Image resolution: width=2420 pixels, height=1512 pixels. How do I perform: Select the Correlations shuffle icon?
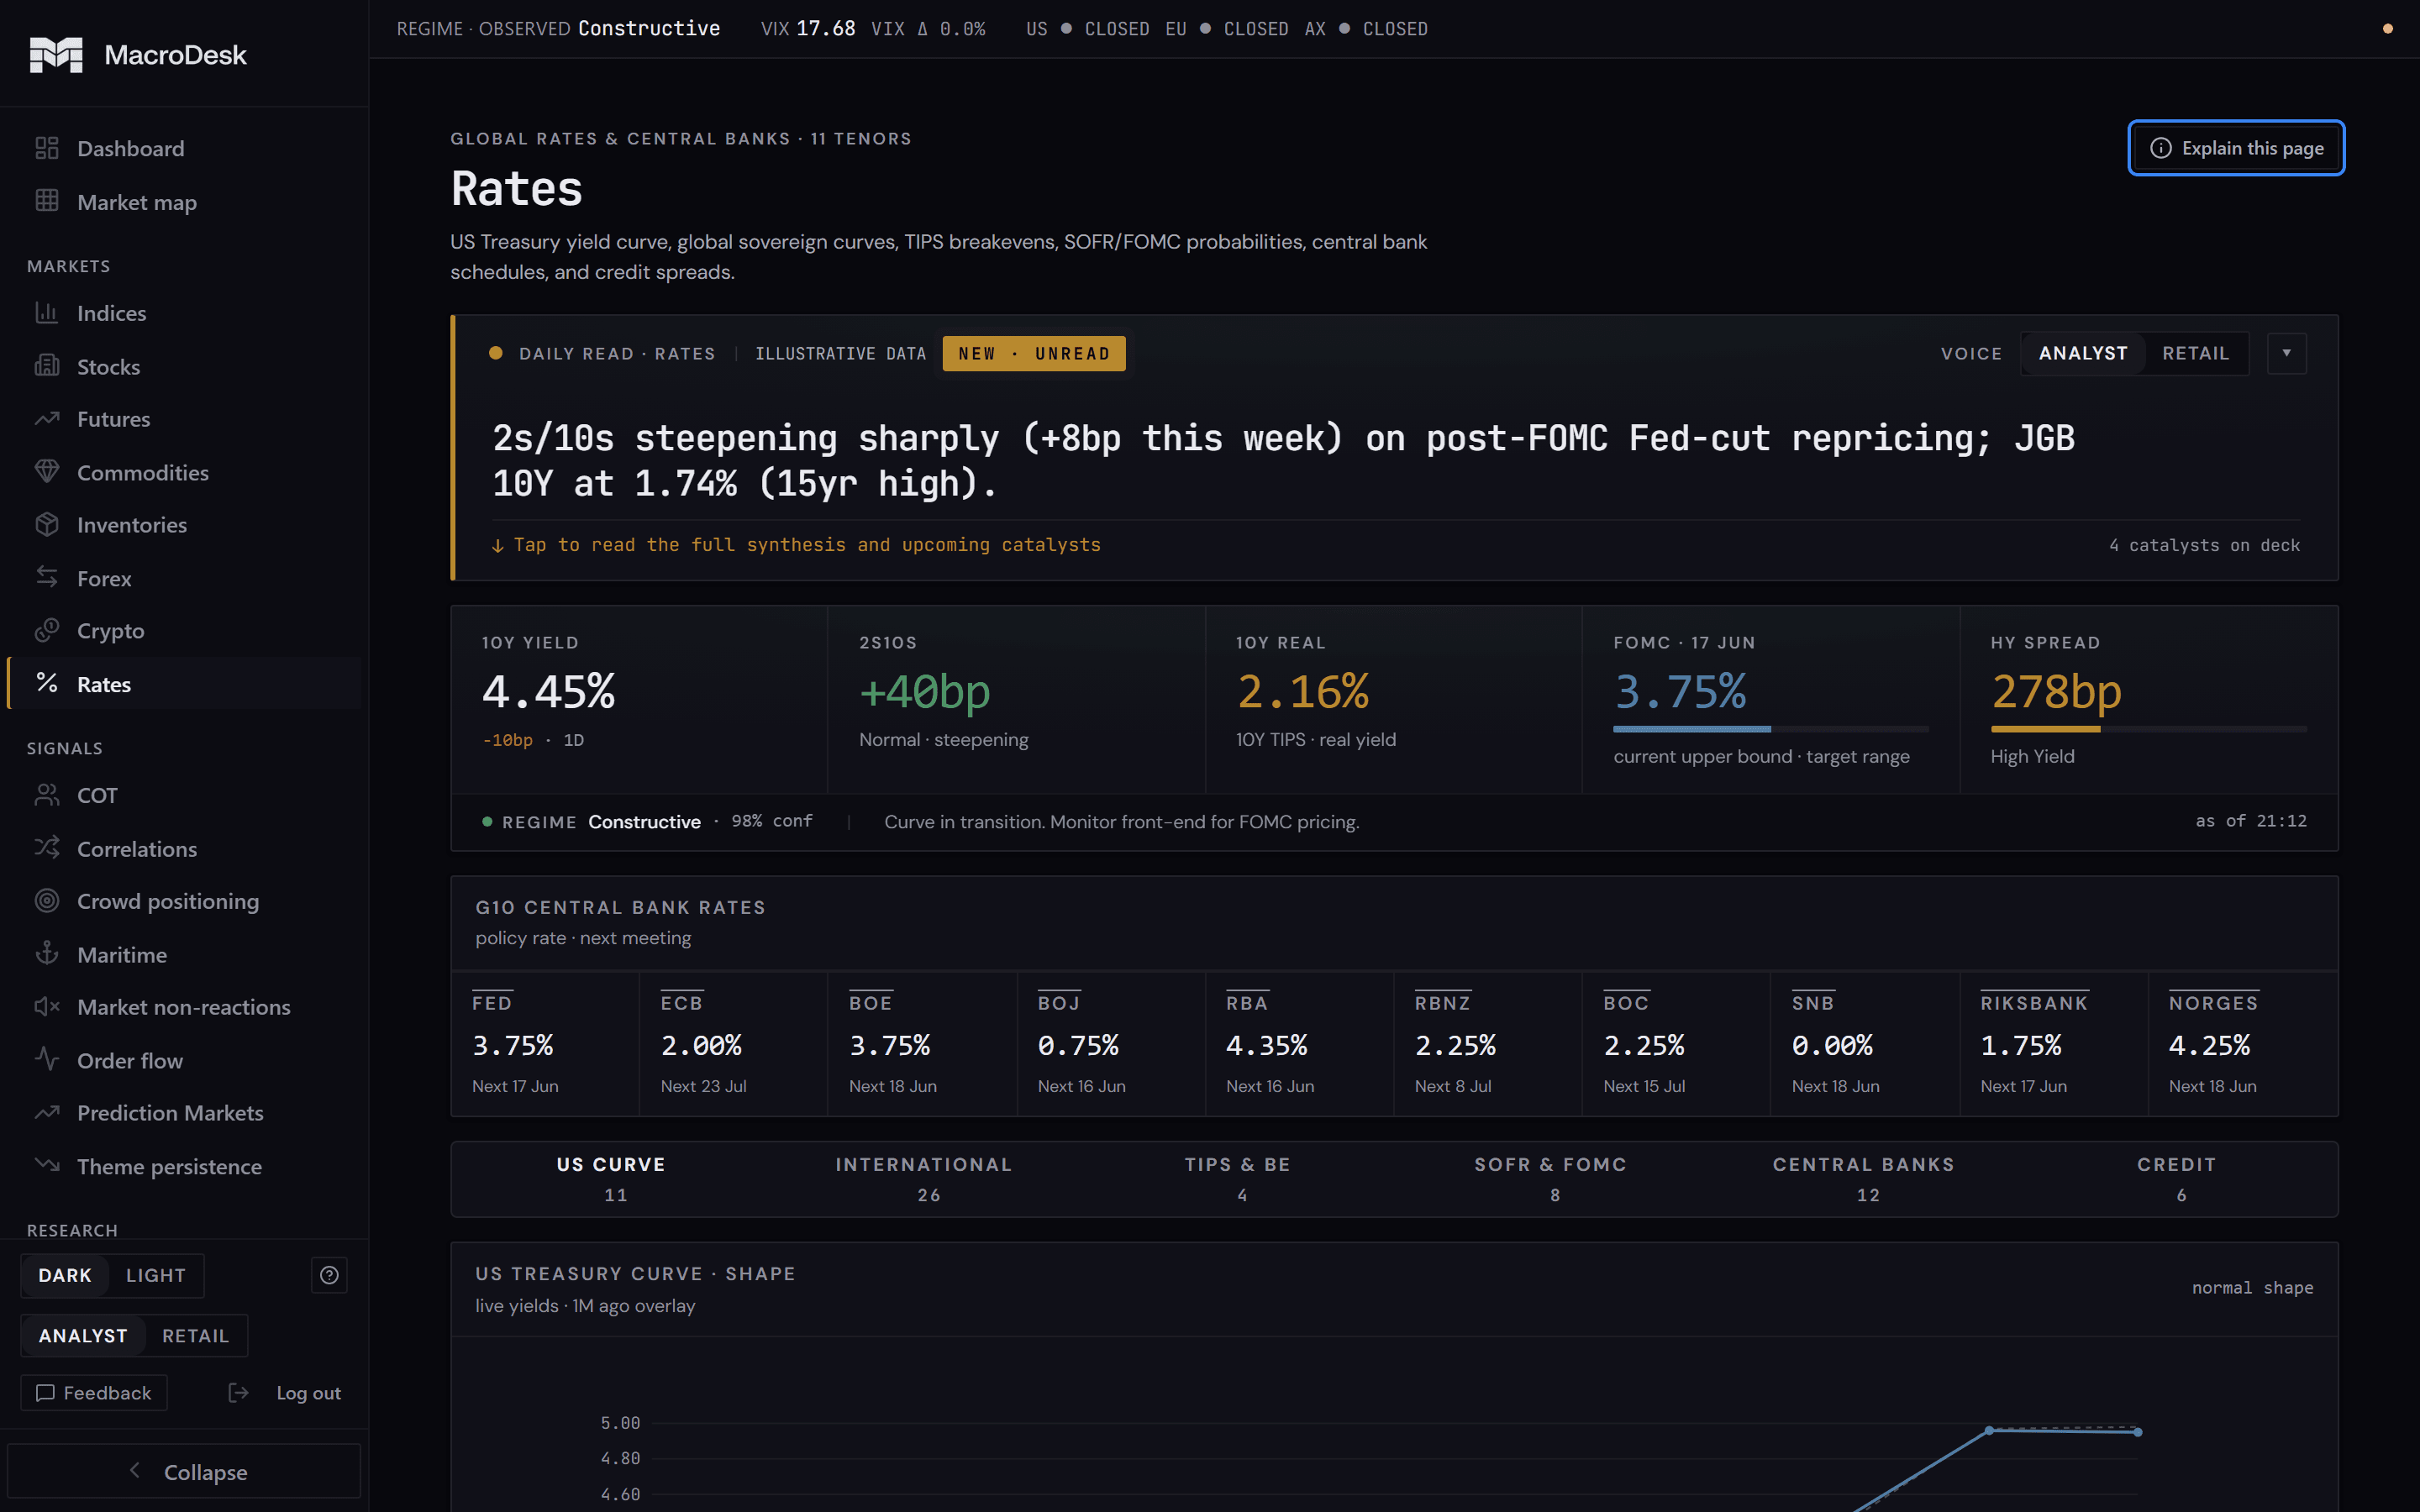pos(47,848)
